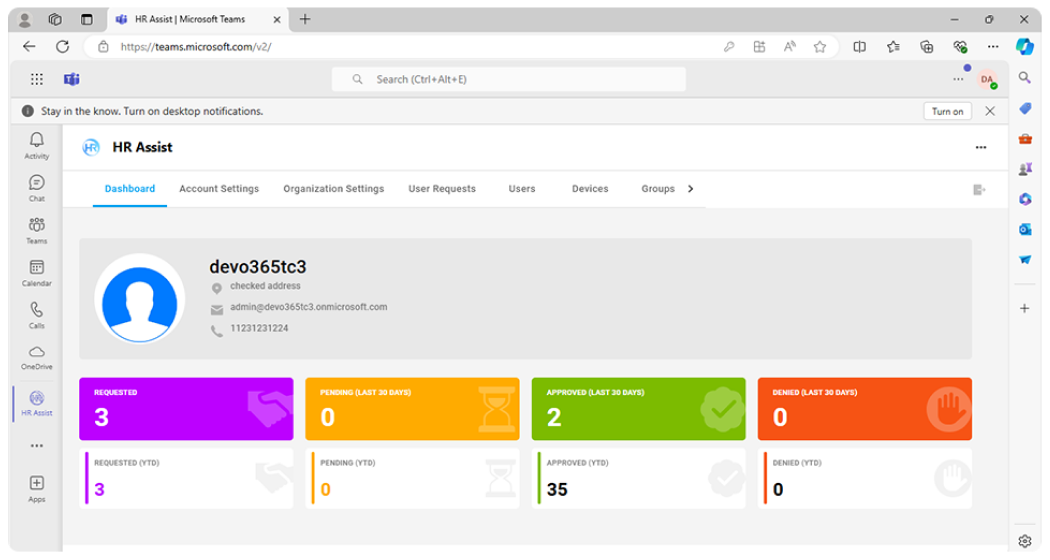Show more apps in Teams sidebar
The height and width of the screenshot is (560, 1050).
[37, 445]
